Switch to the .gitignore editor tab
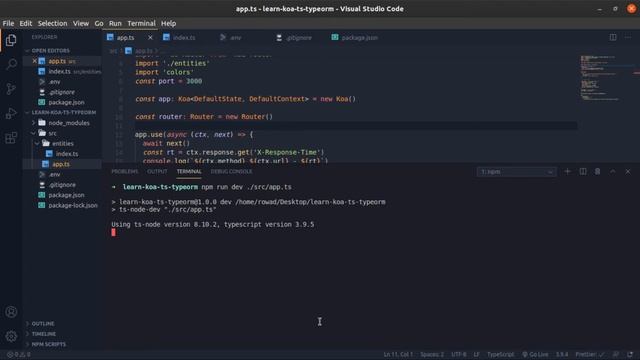This screenshot has width=640, height=360. point(298,38)
